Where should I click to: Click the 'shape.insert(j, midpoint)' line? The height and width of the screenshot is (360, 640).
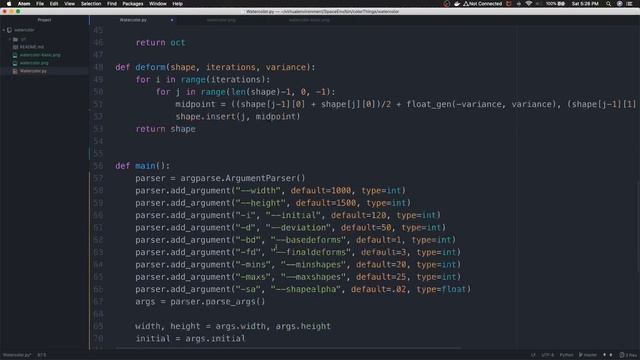click(x=238, y=116)
